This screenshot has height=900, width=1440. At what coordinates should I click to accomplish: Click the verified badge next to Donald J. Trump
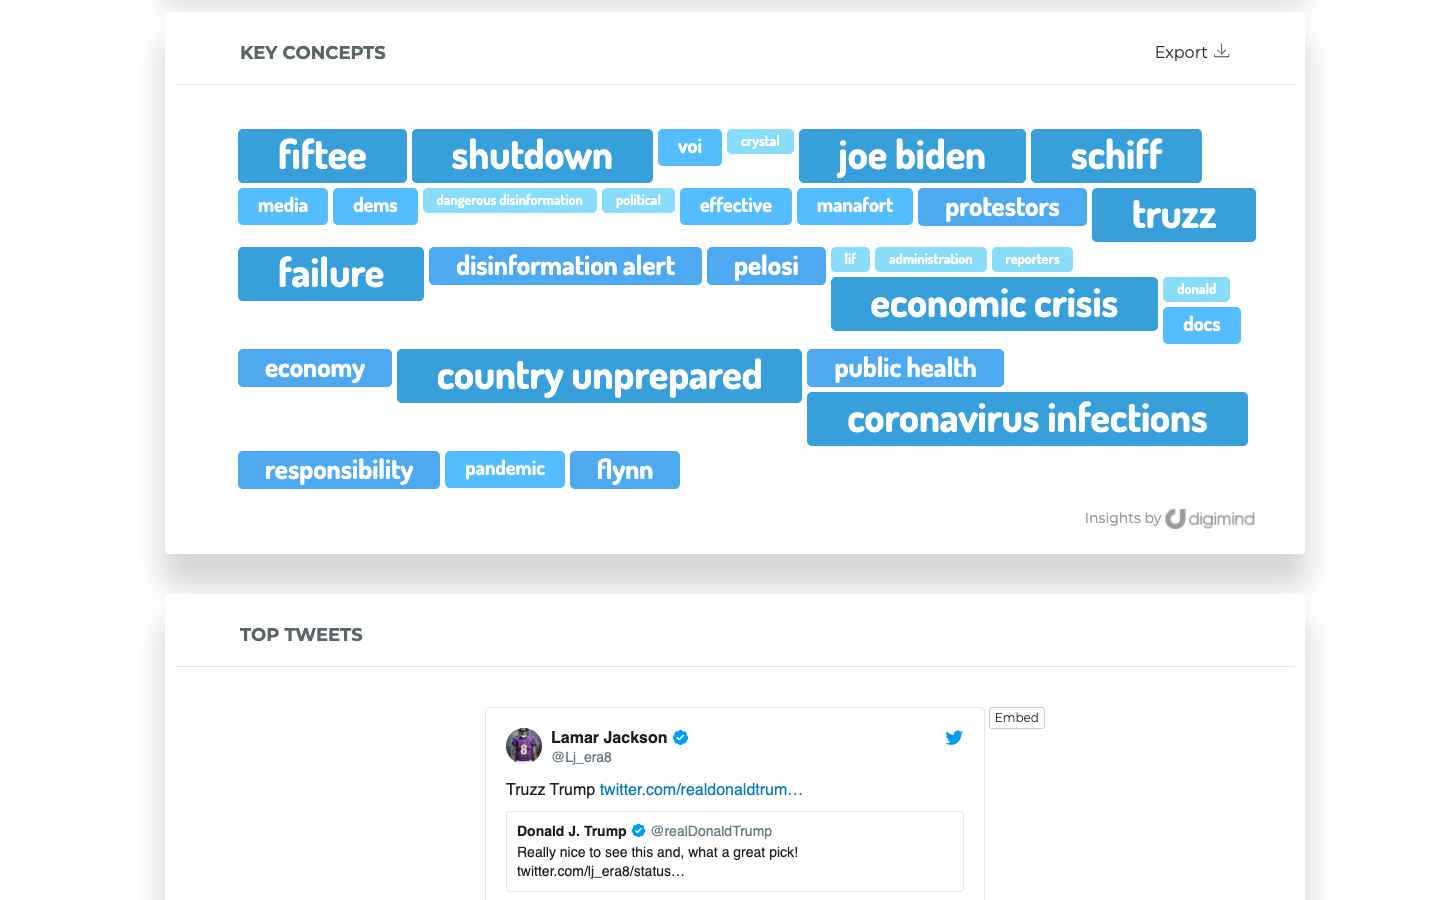click(638, 830)
